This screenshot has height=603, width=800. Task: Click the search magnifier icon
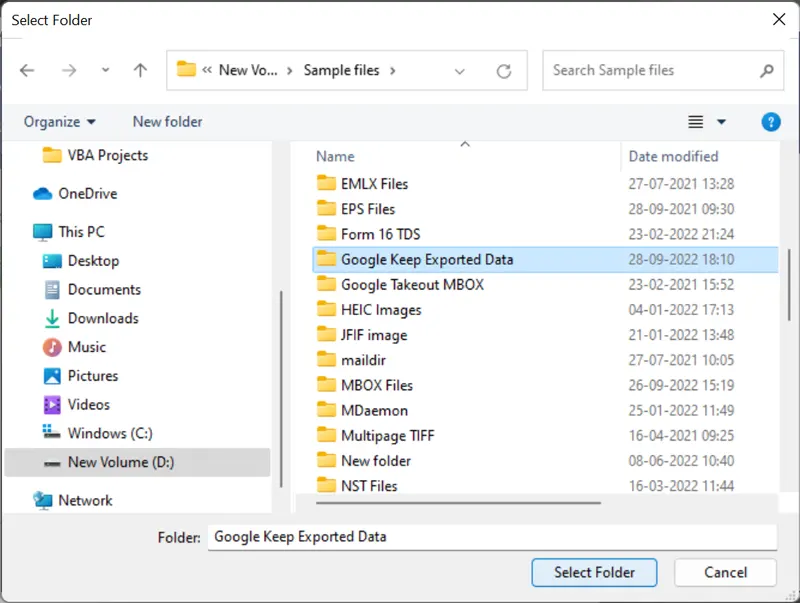[x=766, y=71]
